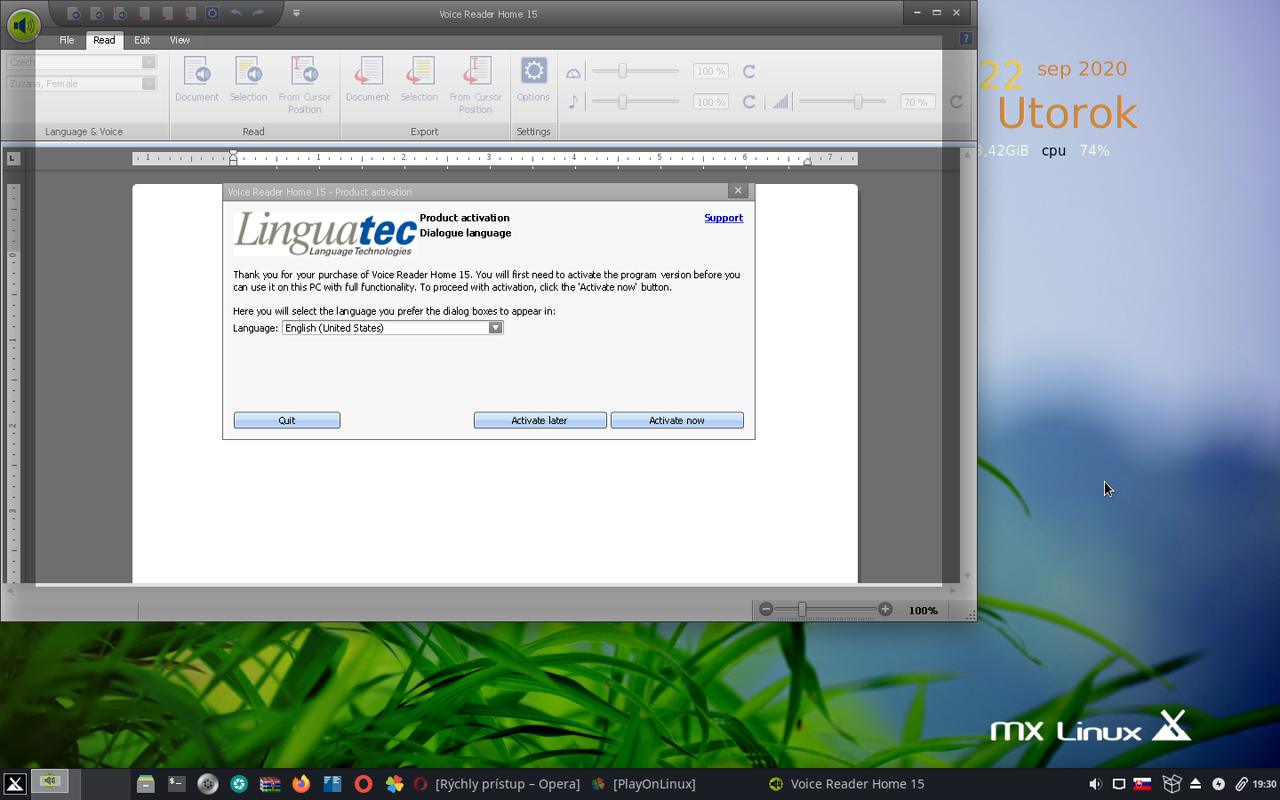Click the taskbar clock showing 19:30
Image resolution: width=1280 pixels, height=800 pixels.
pyautogui.click(x=1265, y=784)
